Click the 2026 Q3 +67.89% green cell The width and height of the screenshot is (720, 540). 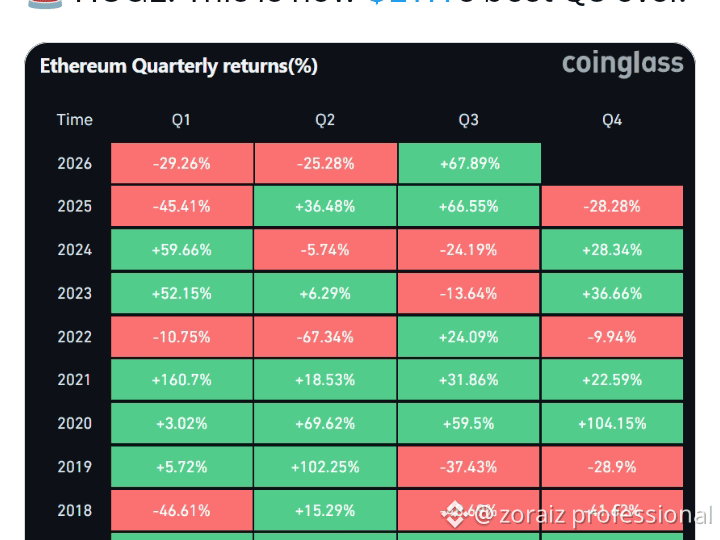click(469, 163)
